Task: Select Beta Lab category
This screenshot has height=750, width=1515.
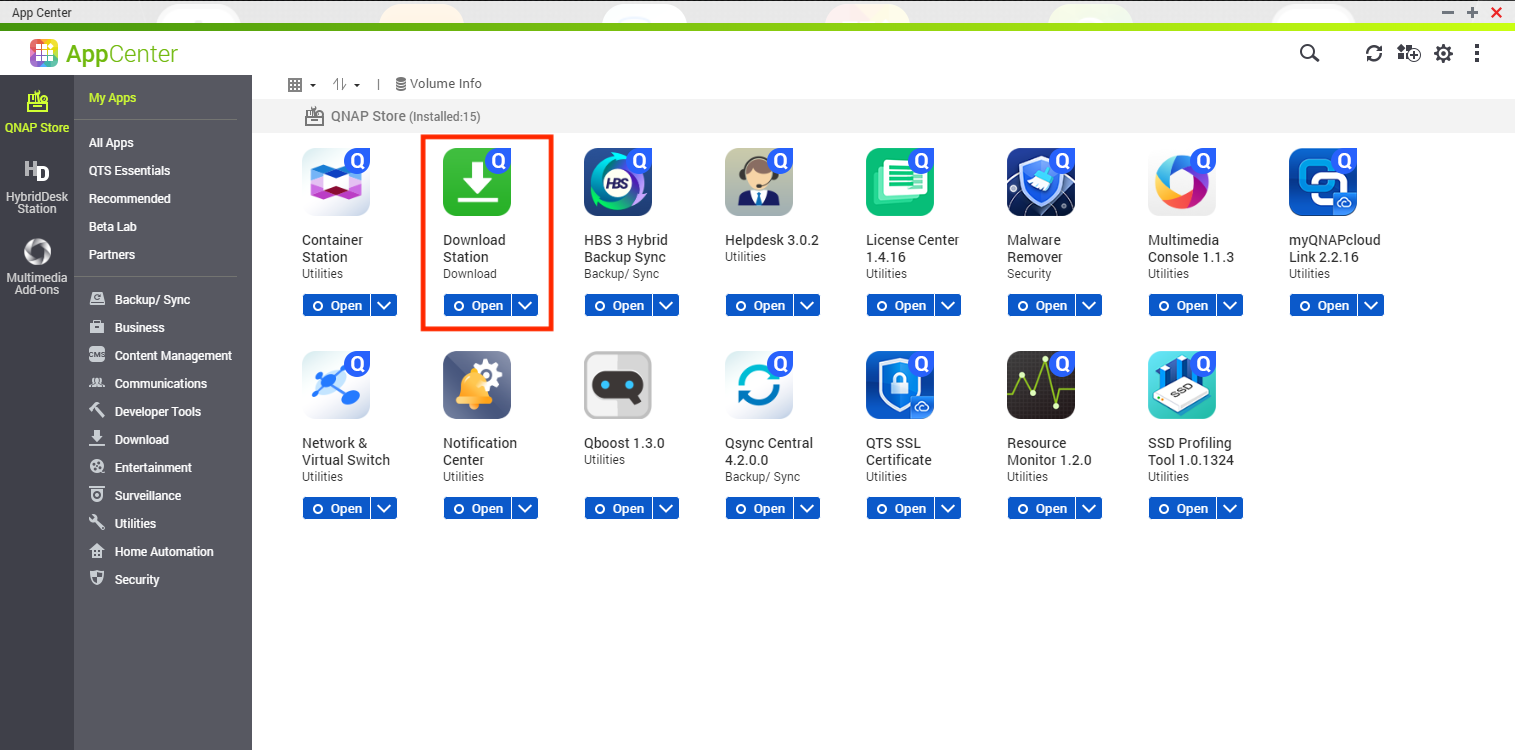Action: tap(112, 227)
